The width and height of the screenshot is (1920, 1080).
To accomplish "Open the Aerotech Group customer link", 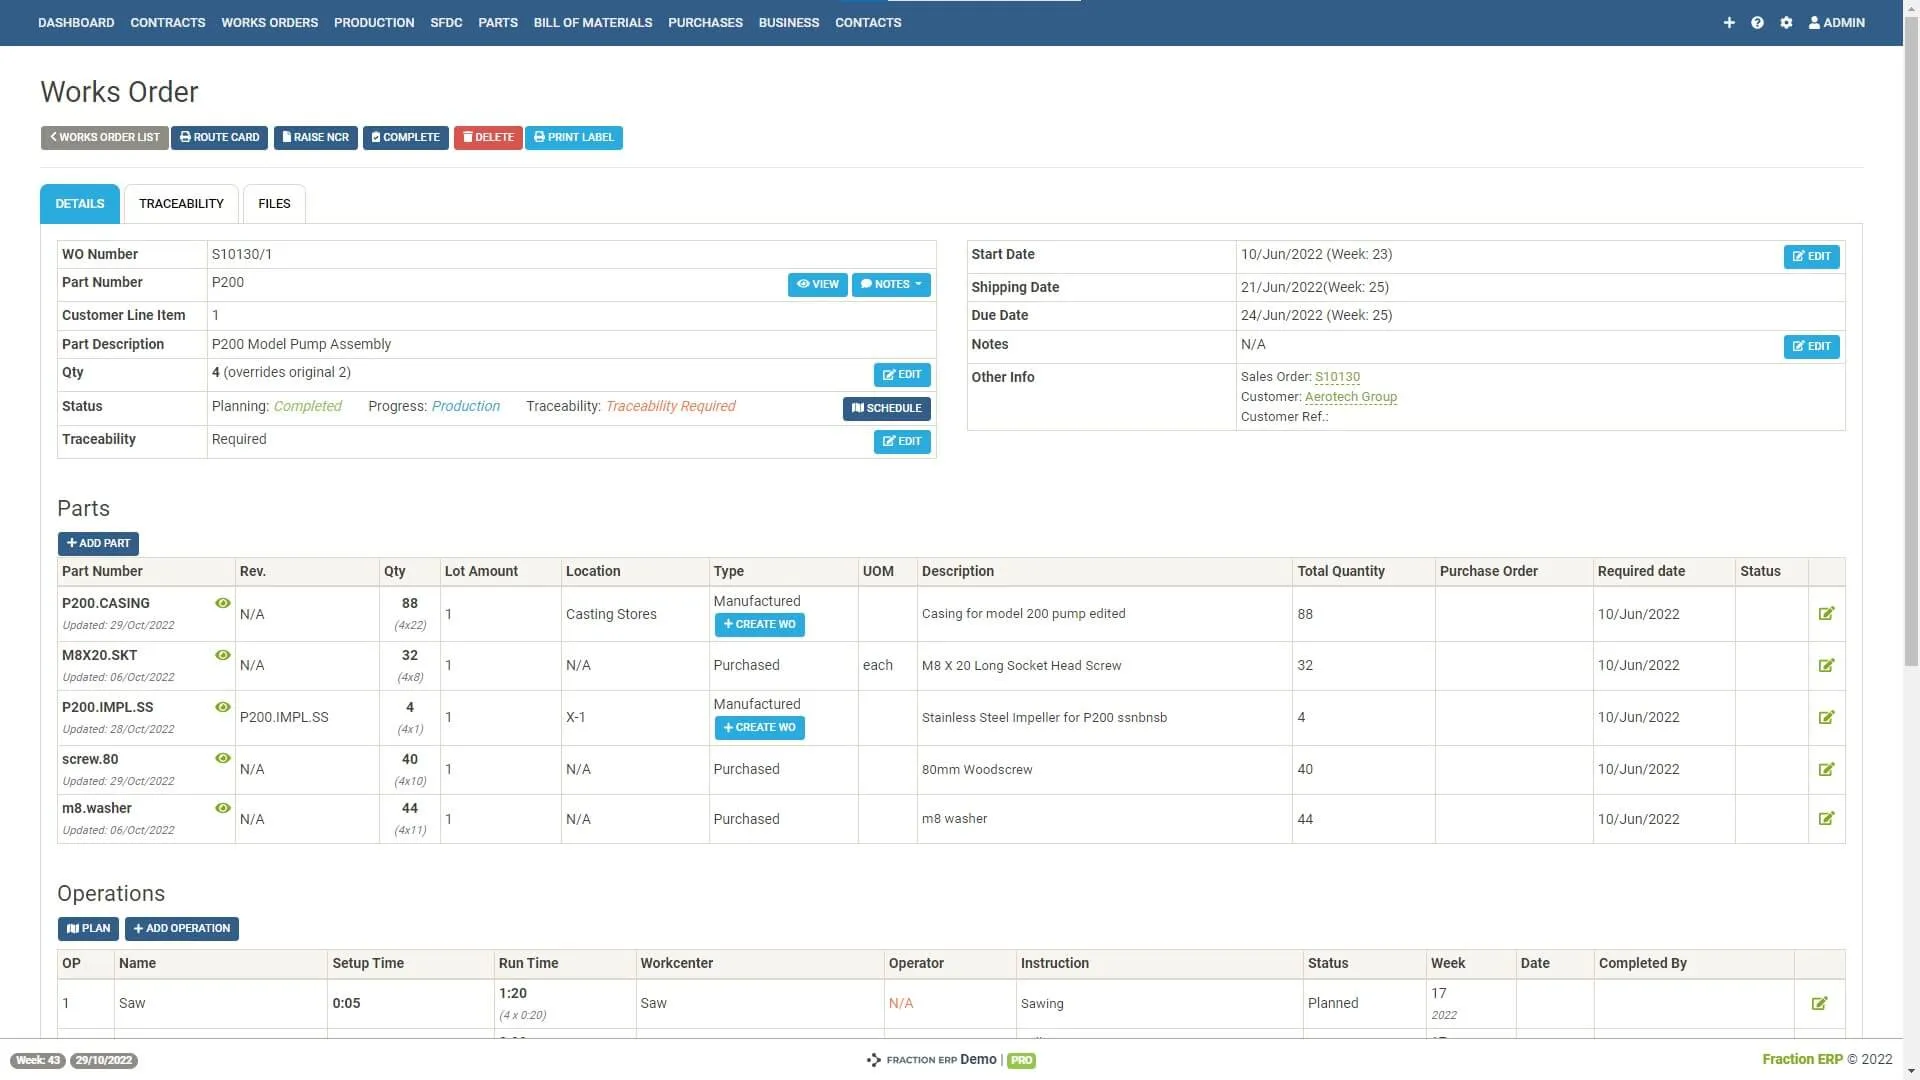I will pyautogui.click(x=1350, y=397).
